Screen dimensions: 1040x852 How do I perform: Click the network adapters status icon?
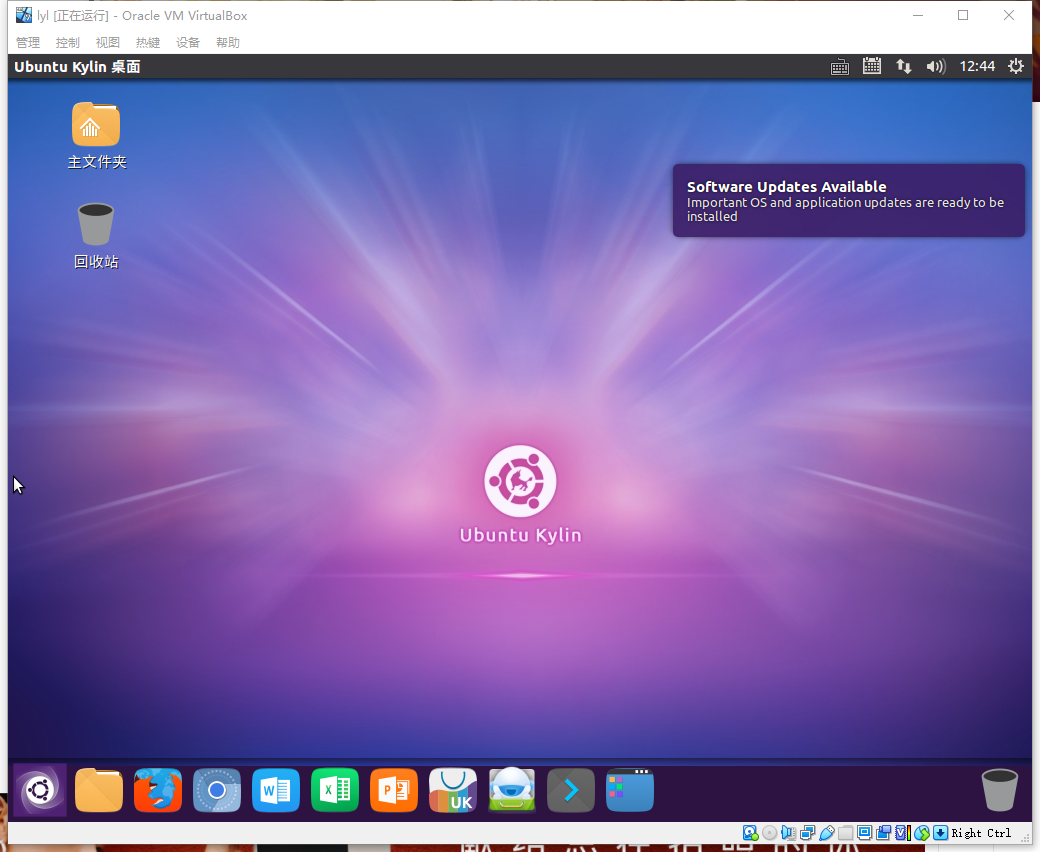click(807, 833)
